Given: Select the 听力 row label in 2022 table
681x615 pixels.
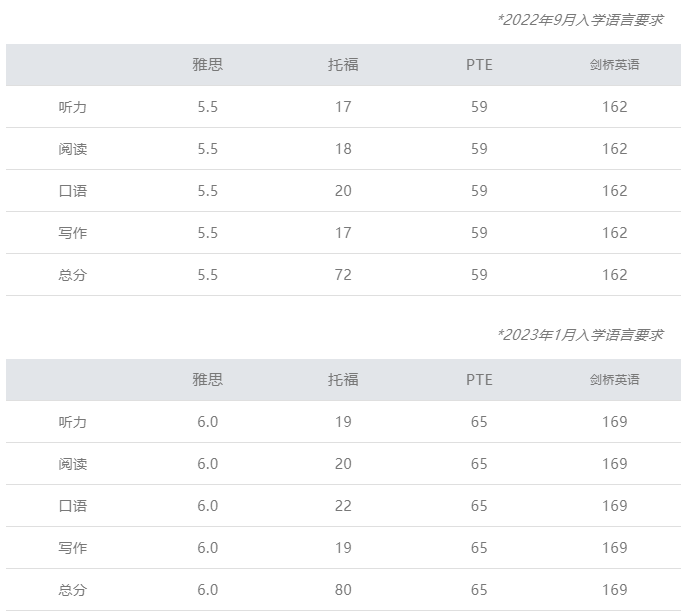Looking at the screenshot, I should click(73, 107).
